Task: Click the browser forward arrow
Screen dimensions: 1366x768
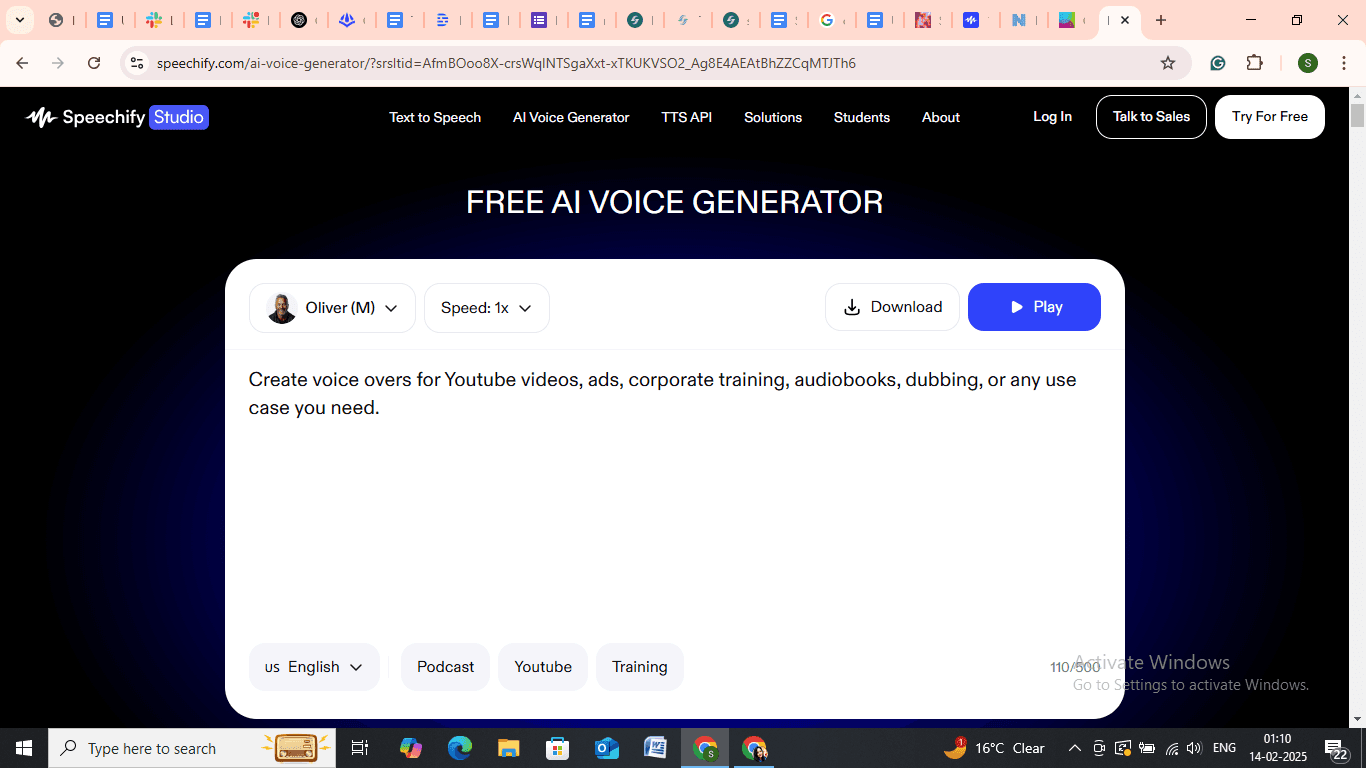Action: [58, 63]
